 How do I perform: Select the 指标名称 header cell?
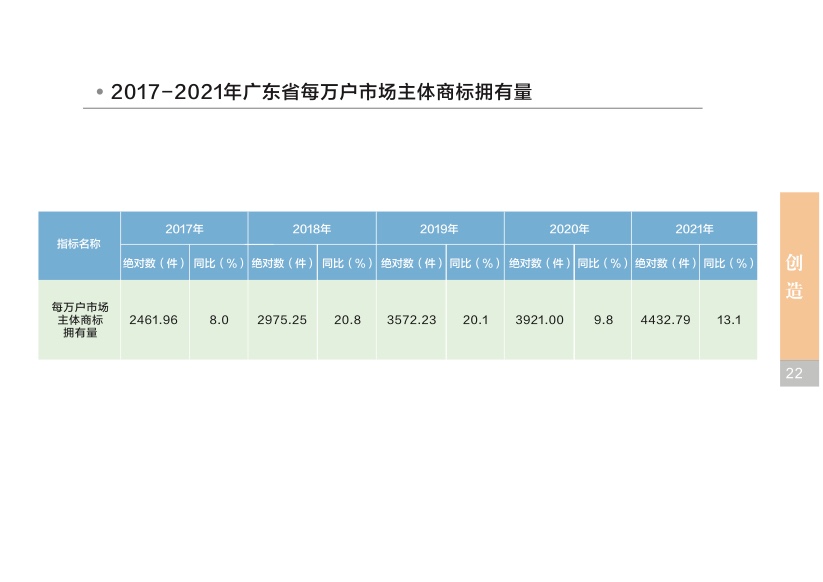(x=79, y=245)
